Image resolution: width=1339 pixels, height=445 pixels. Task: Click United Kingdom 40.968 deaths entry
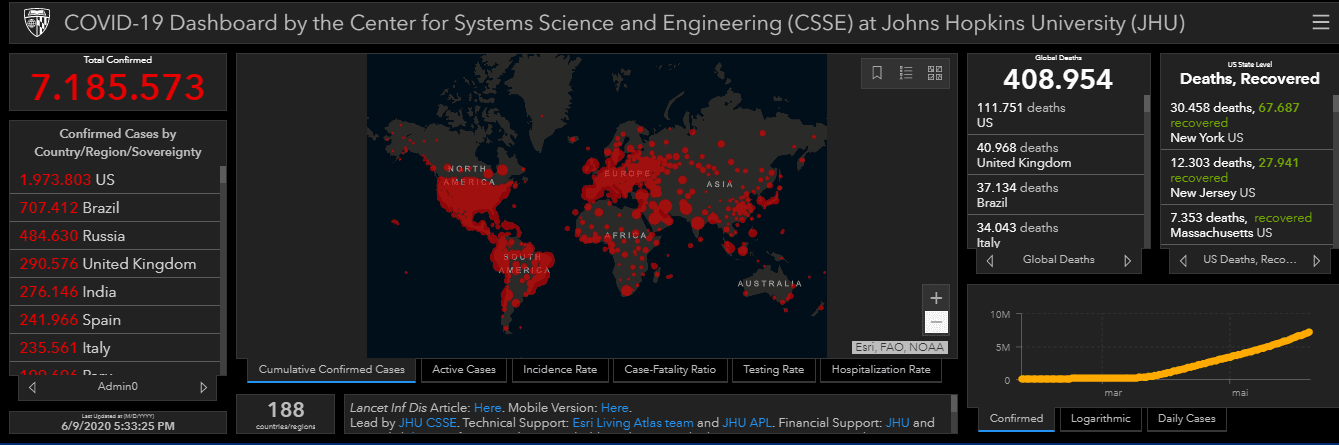pos(1056,155)
